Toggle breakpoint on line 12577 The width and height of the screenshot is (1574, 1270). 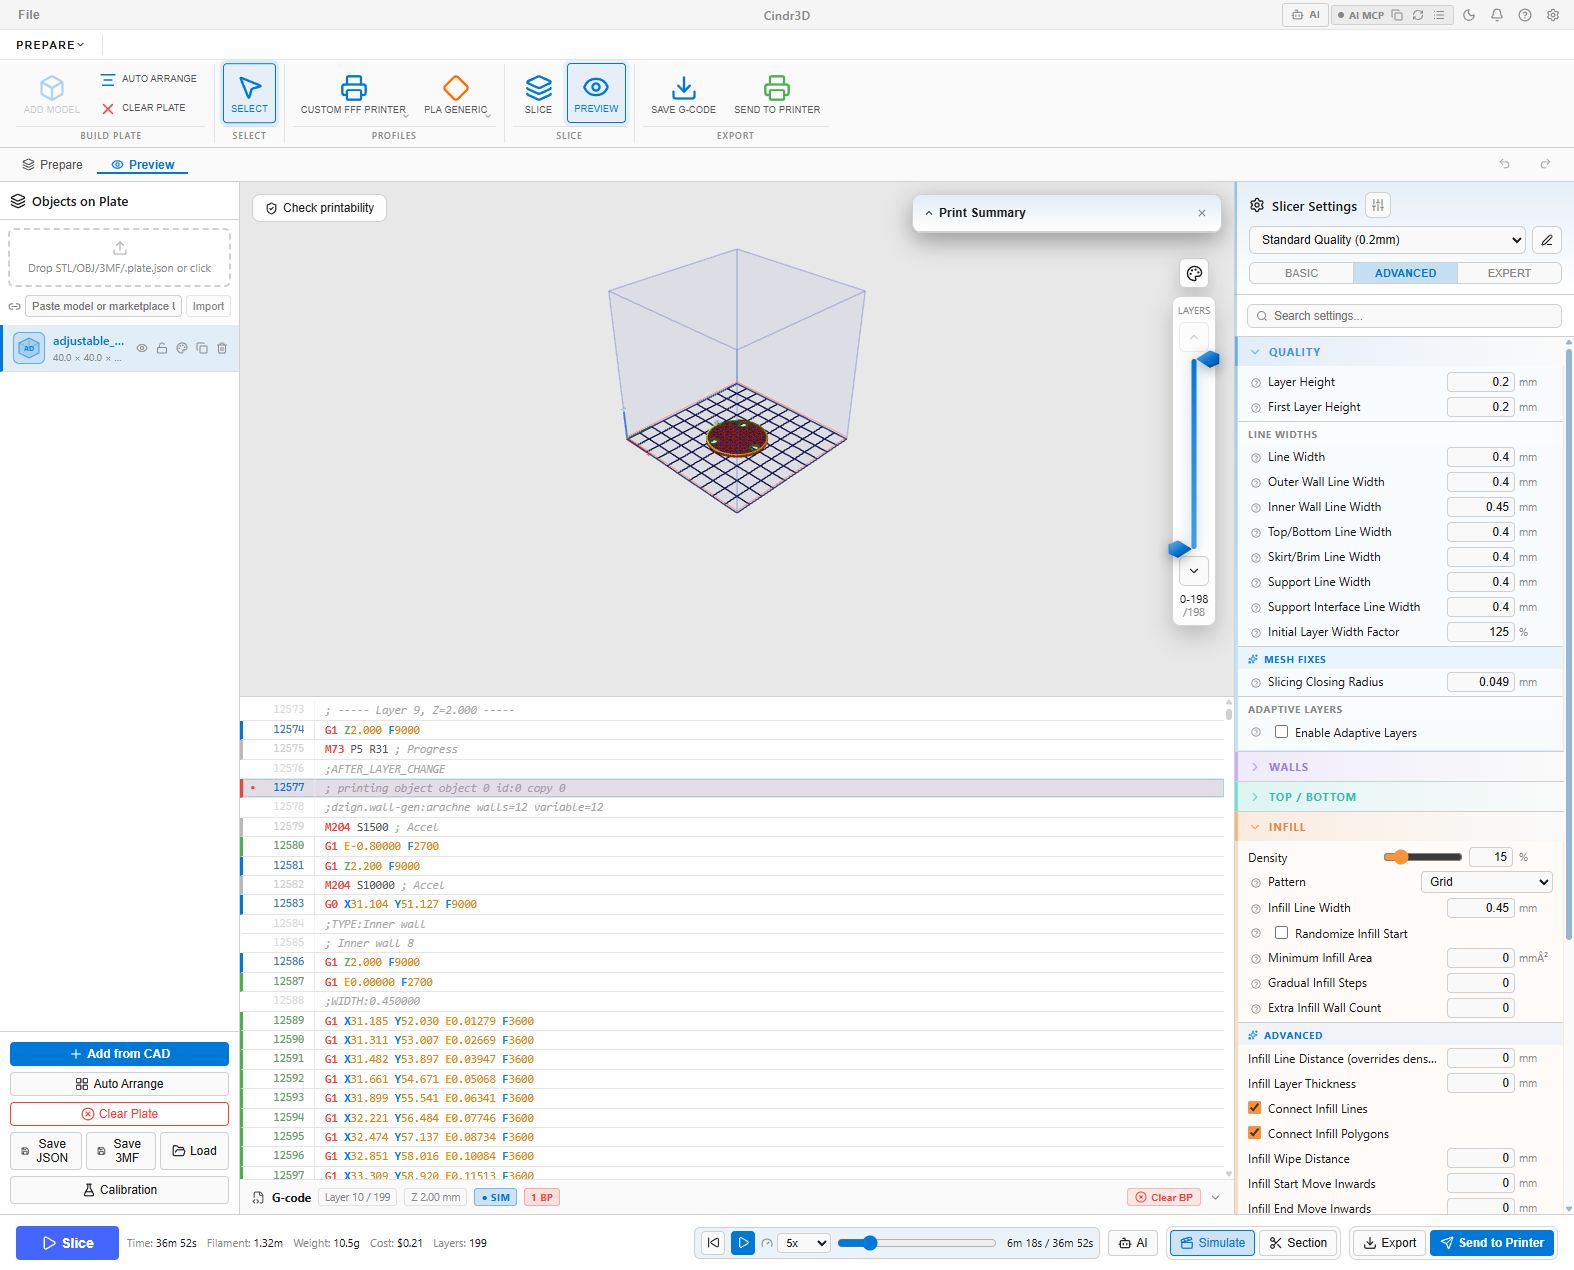253,788
